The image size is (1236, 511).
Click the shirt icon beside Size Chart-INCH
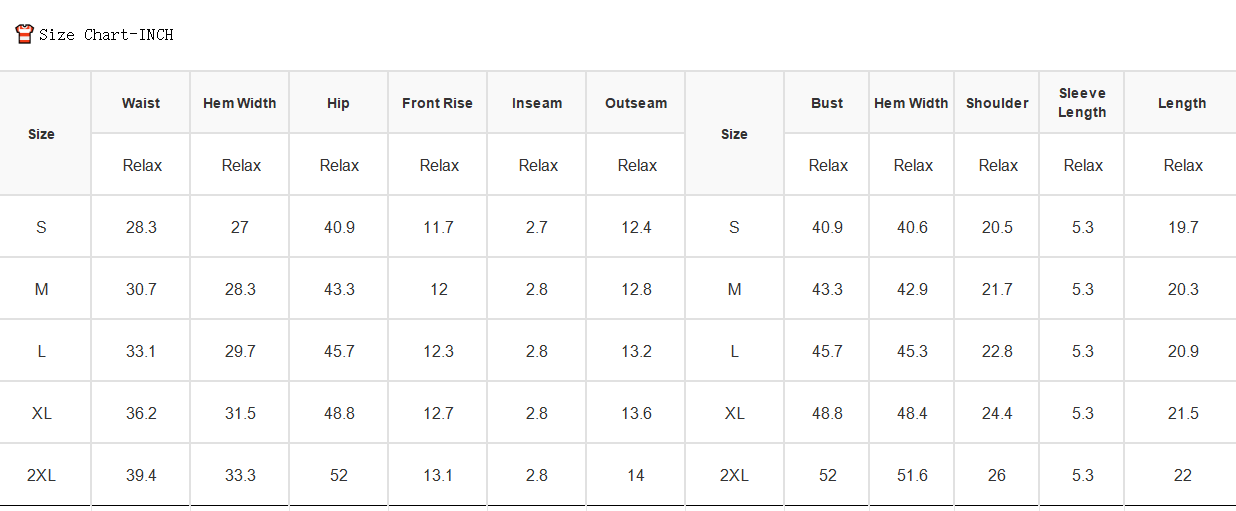click(25, 34)
